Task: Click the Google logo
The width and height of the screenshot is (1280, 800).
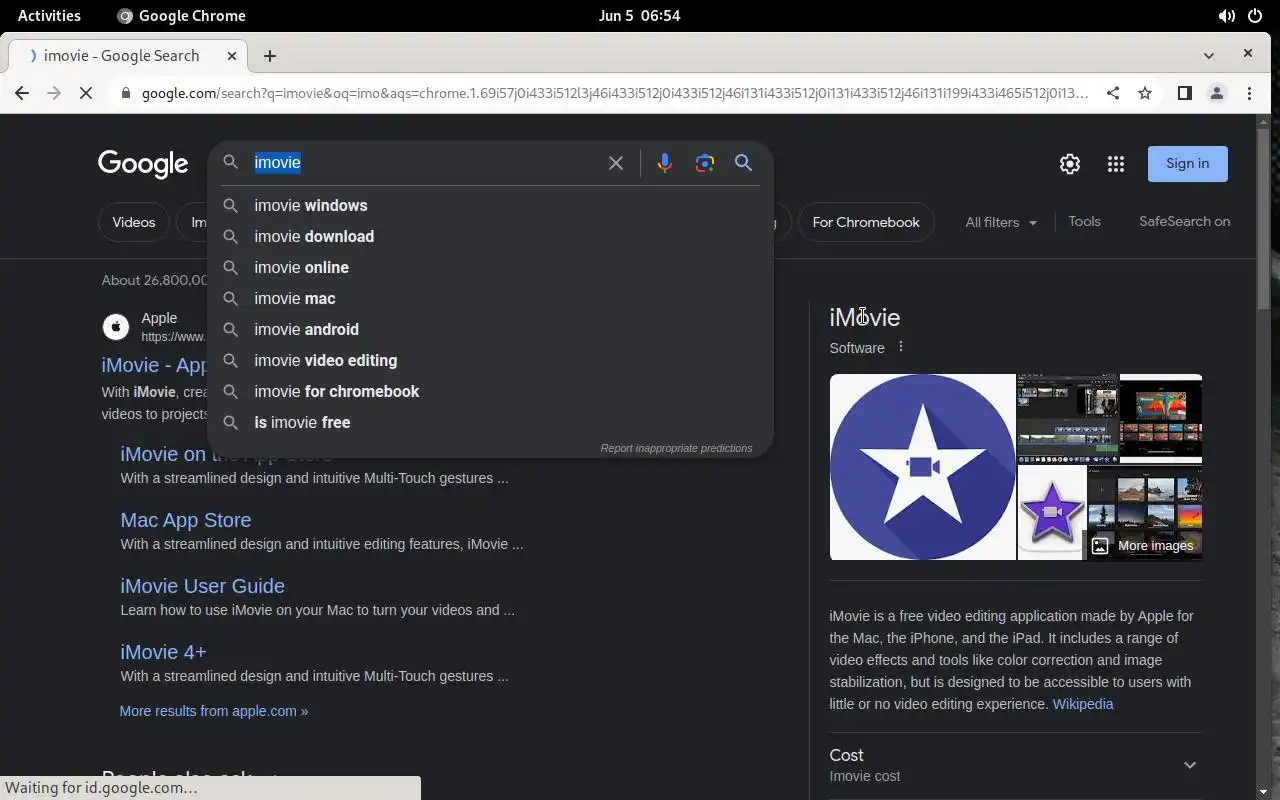Action: pyautogui.click(x=143, y=164)
